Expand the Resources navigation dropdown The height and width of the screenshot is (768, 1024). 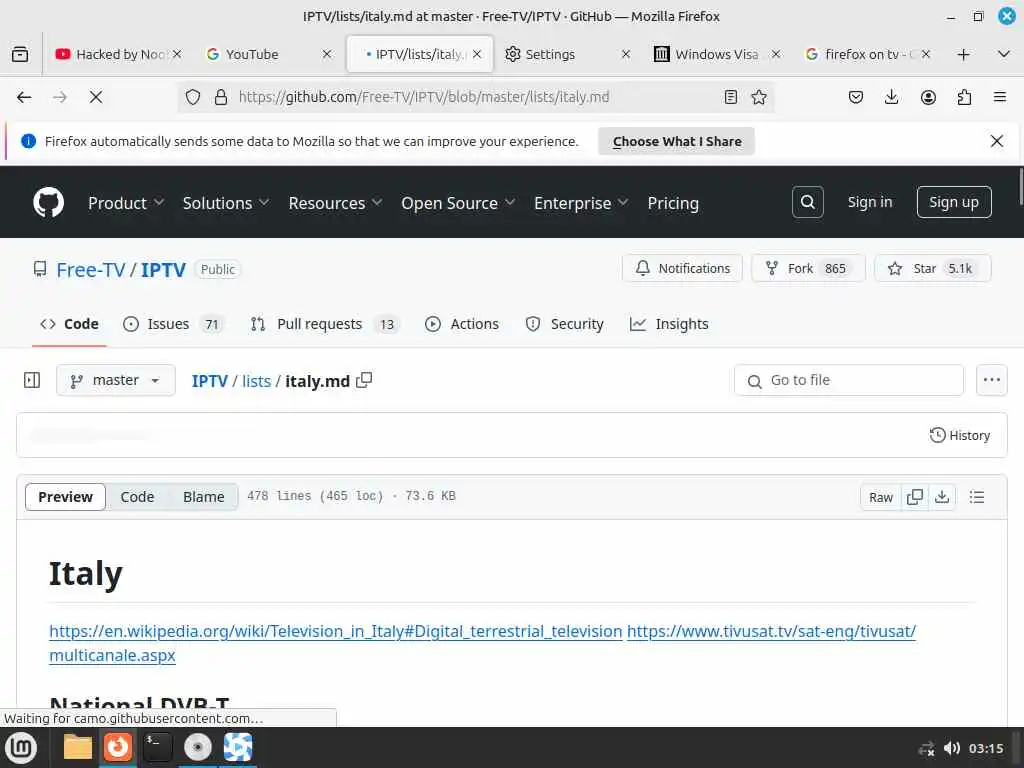tap(335, 203)
